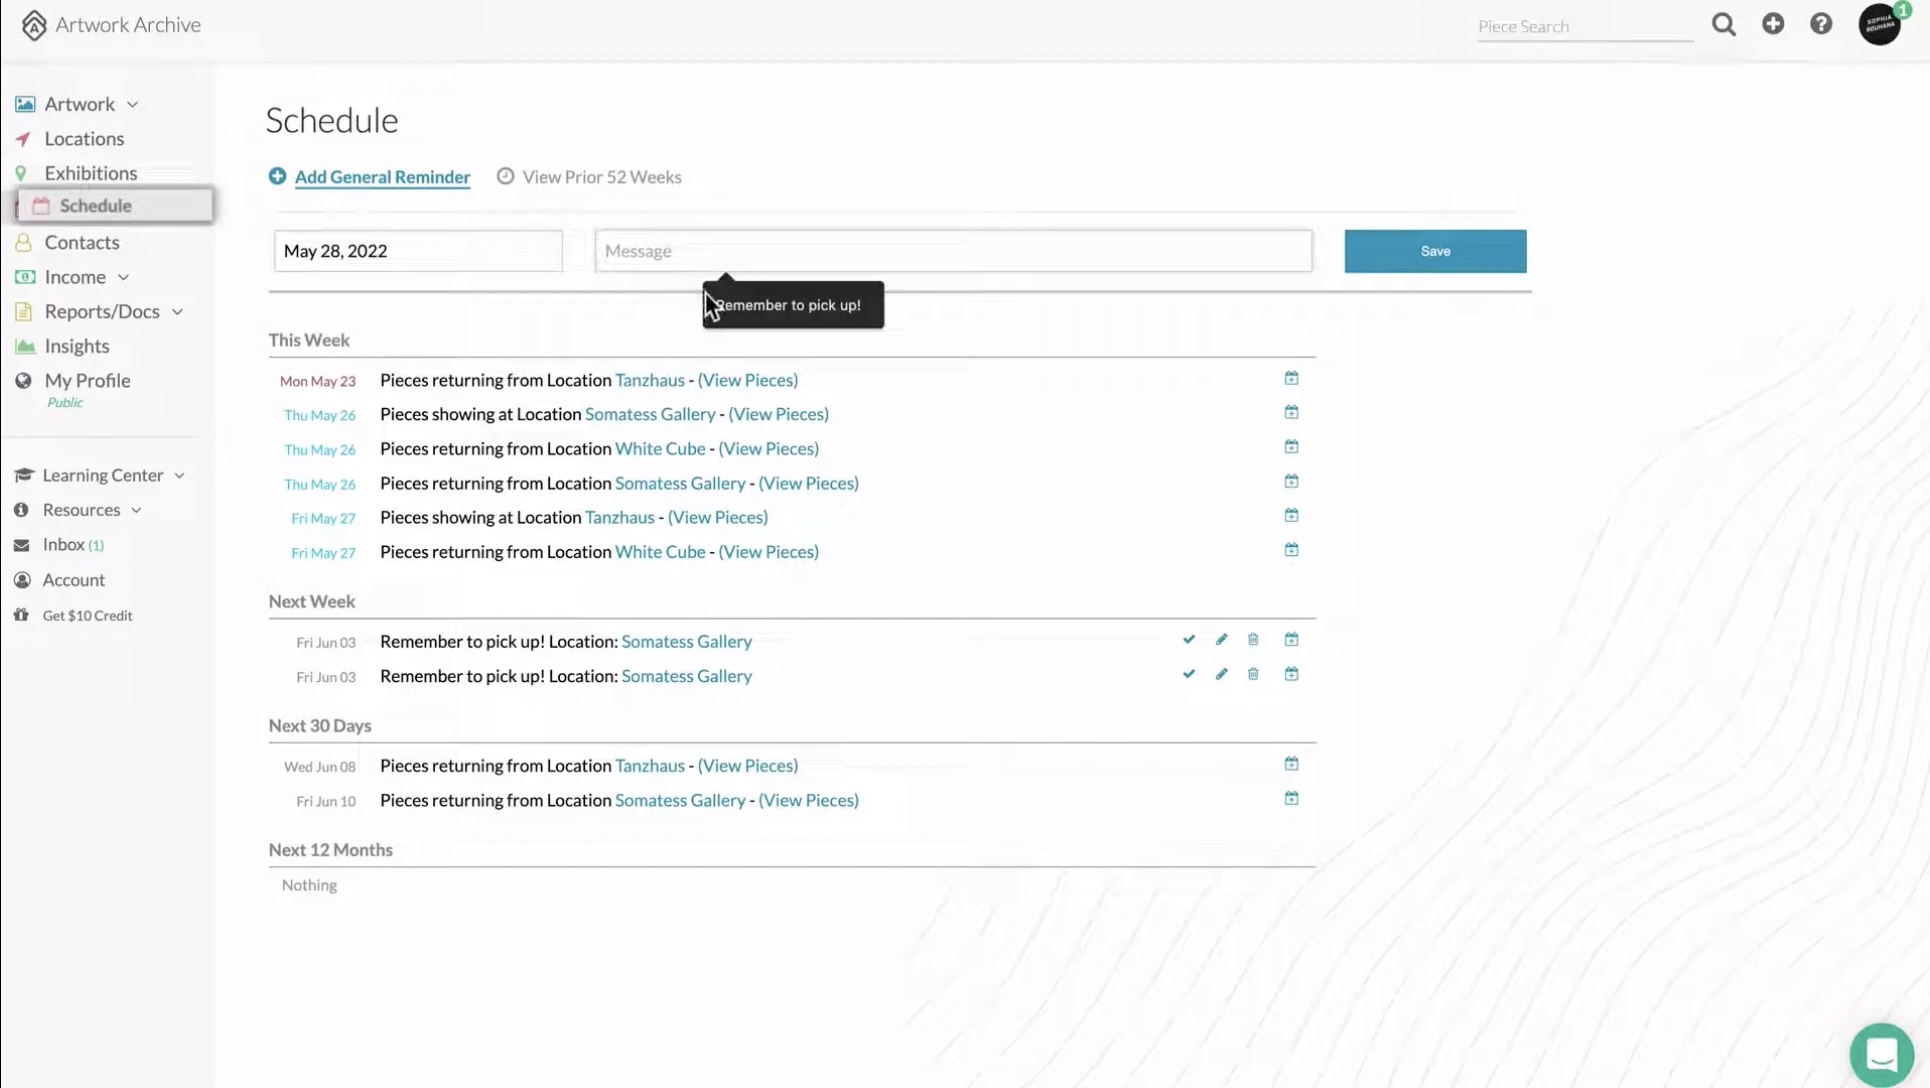Select Schedule in the sidebar
Image resolution: width=1930 pixels, height=1088 pixels.
(x=115, y=205)
